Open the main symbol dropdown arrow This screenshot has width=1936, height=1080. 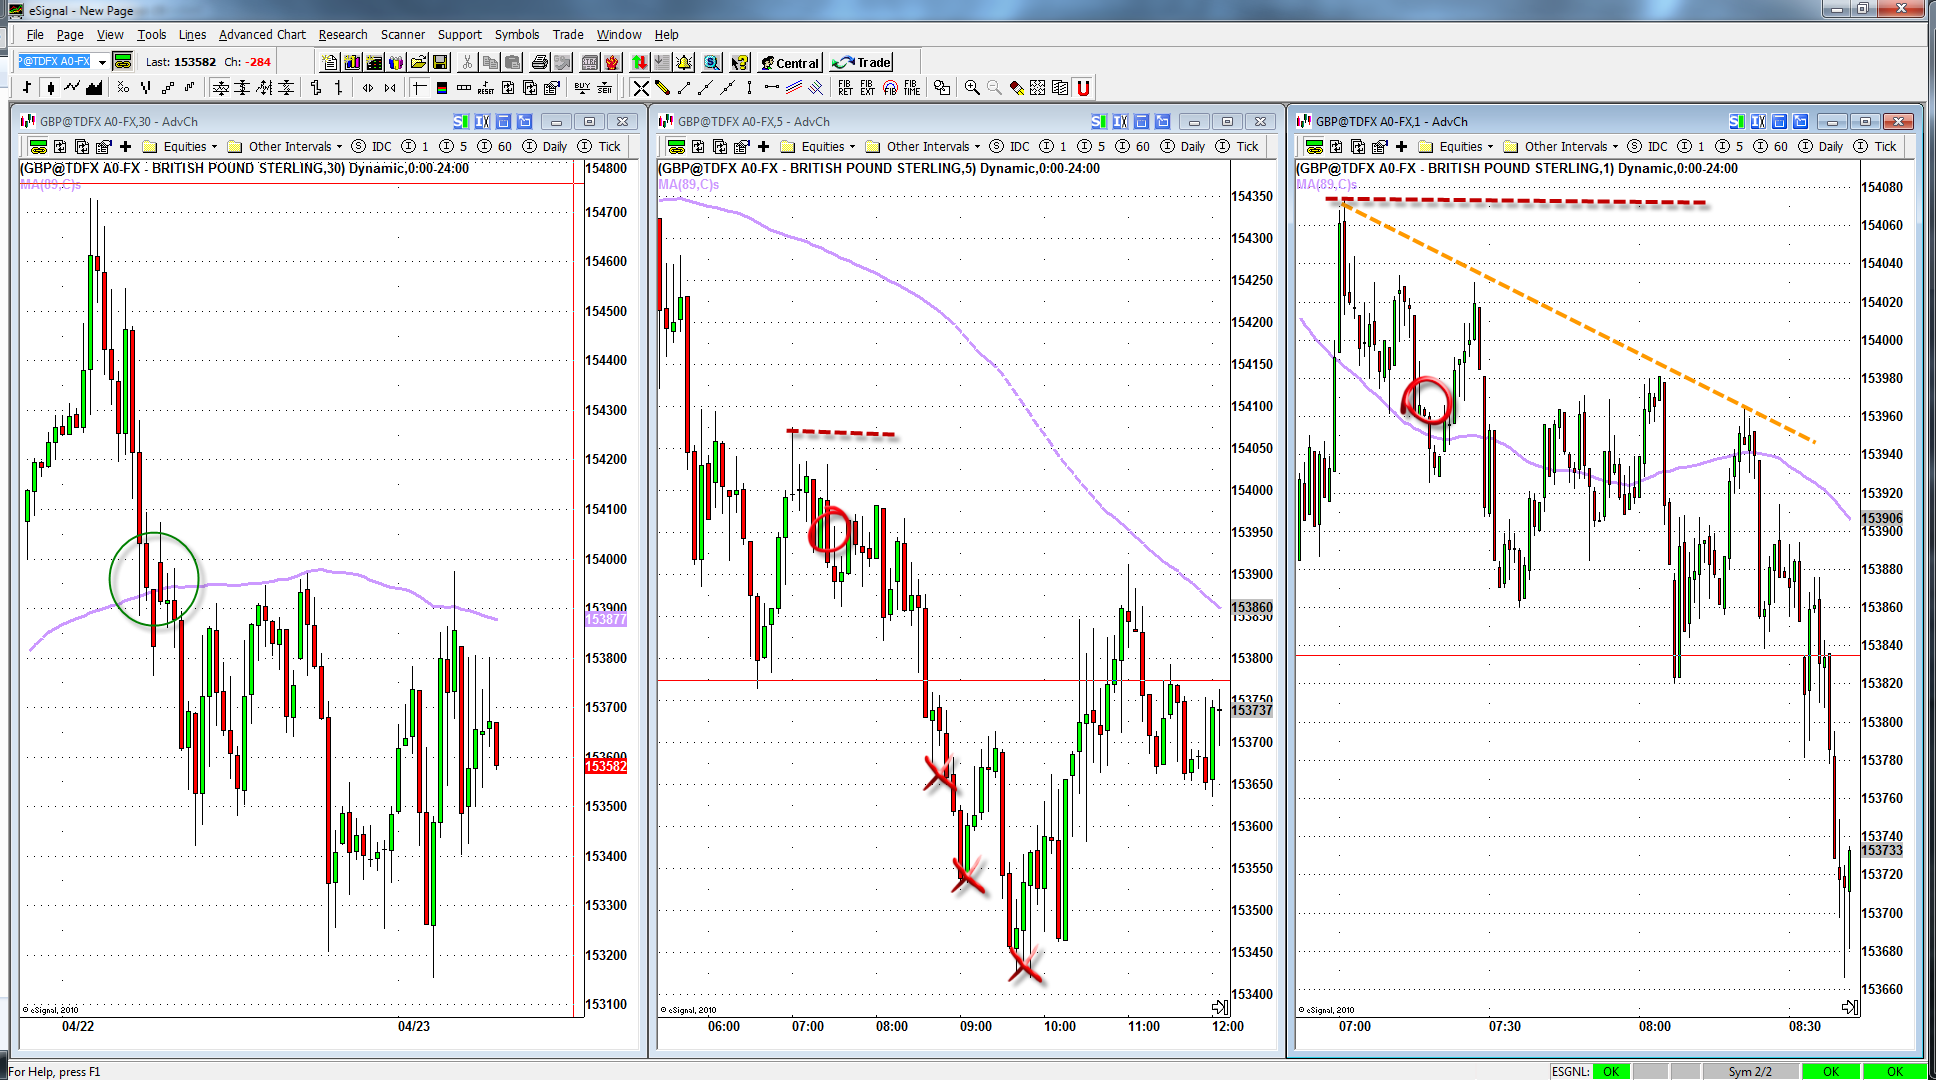pyautogui.click(x=102, y=62)
